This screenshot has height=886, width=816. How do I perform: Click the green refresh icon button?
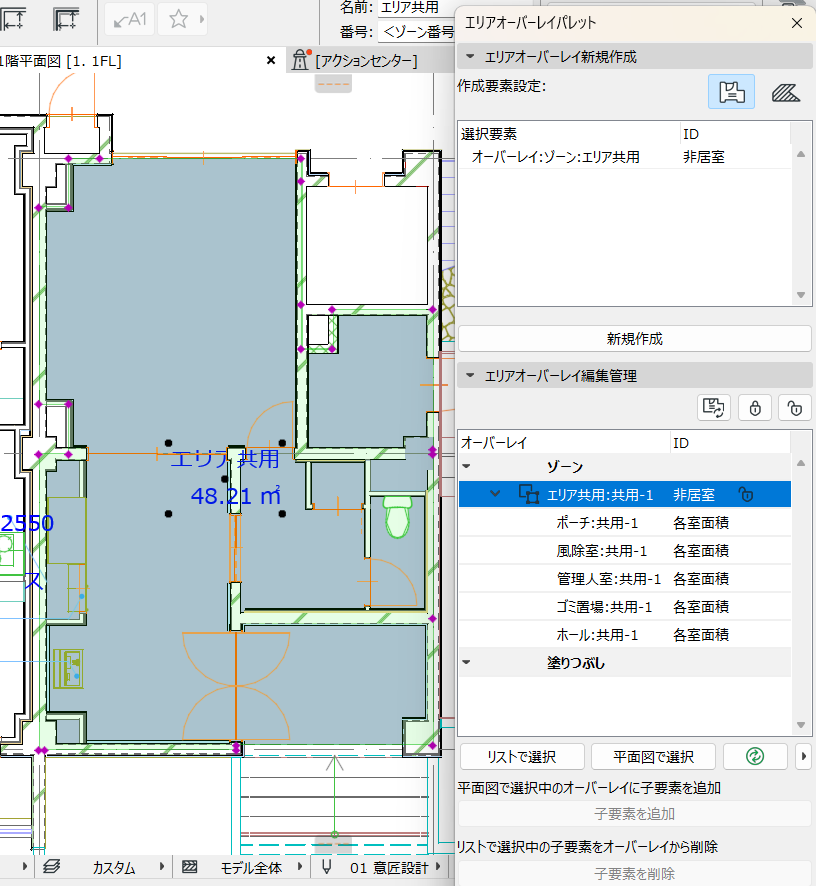pos(755,756)
